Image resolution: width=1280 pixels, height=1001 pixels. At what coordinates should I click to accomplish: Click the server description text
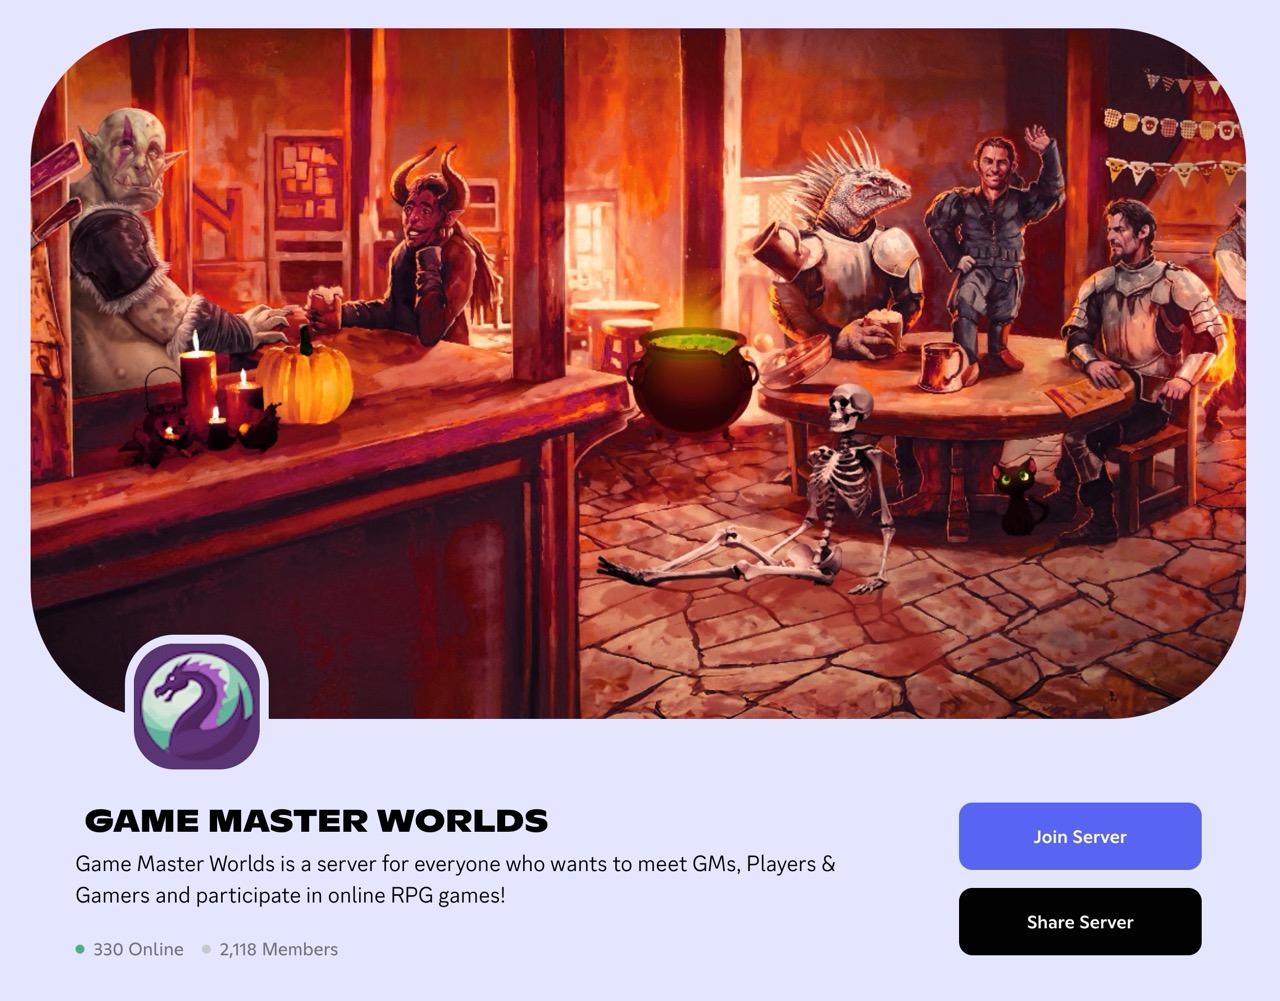pyautogui.click(x=455, y=879)
